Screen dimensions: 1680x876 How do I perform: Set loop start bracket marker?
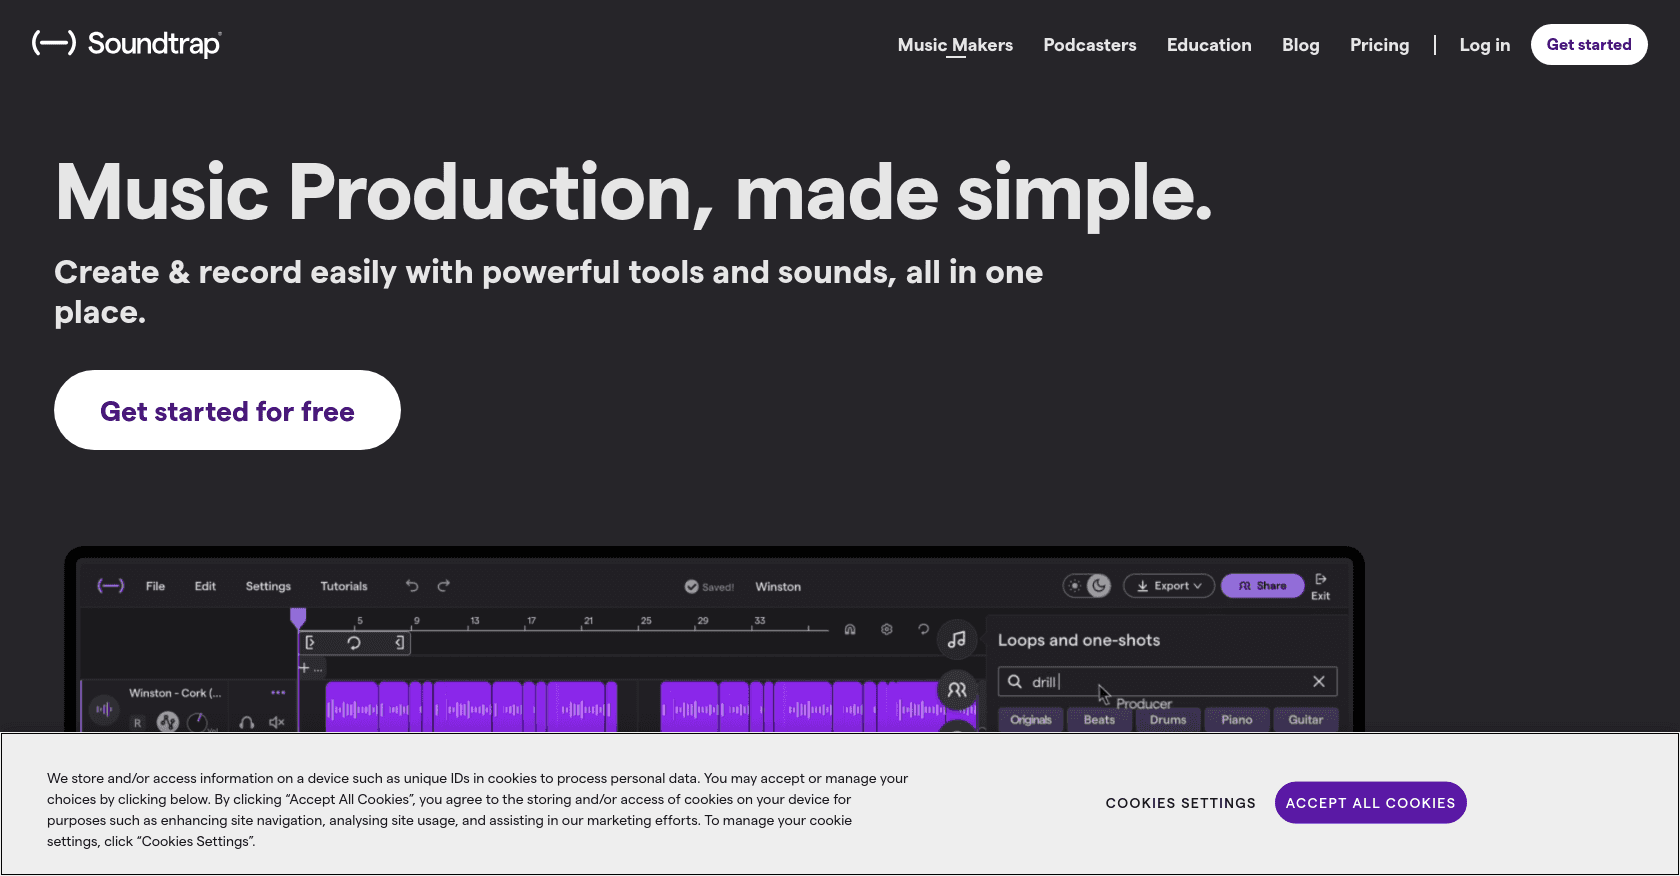click(310, 643)
